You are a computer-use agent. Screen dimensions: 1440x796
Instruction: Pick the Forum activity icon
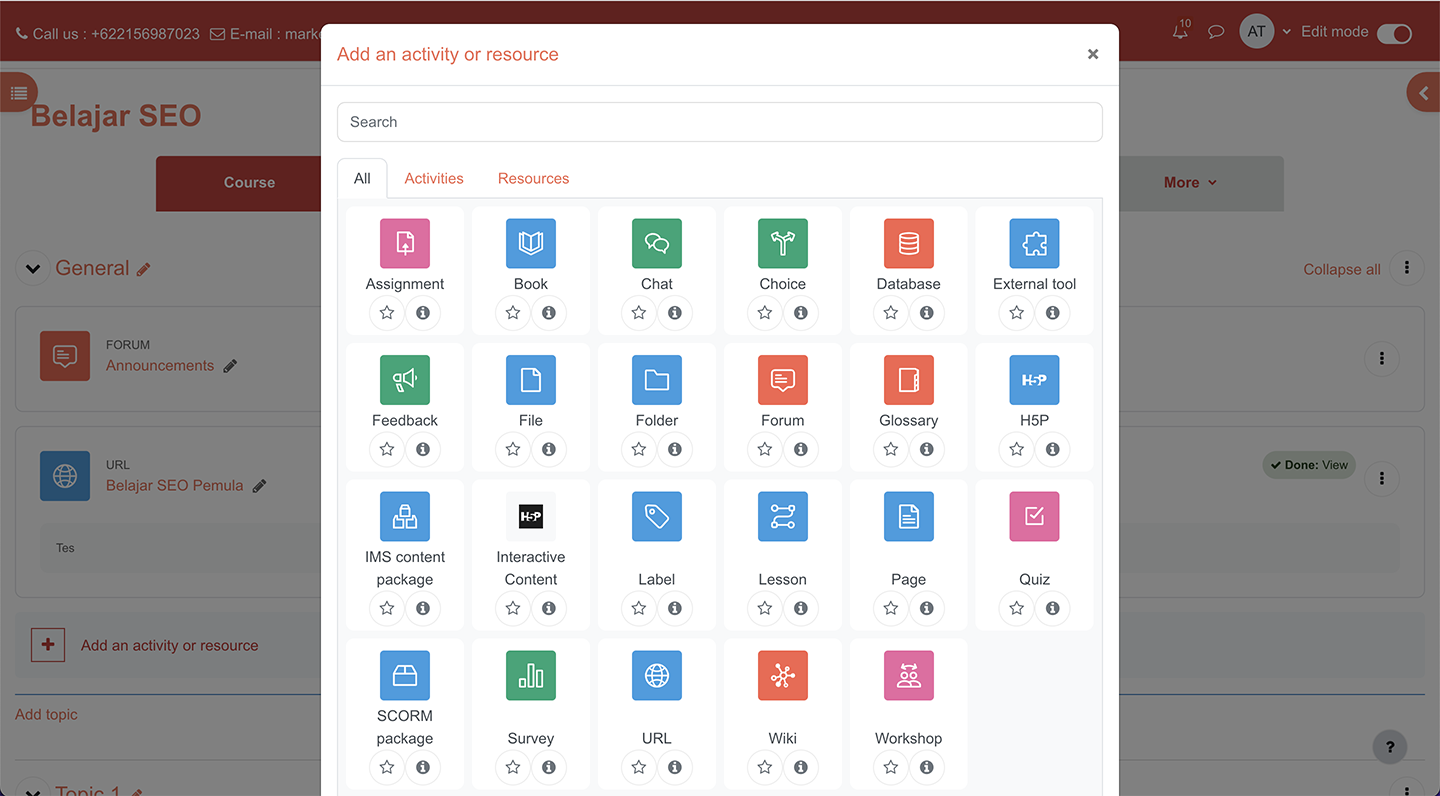click(x=782, y=380)
